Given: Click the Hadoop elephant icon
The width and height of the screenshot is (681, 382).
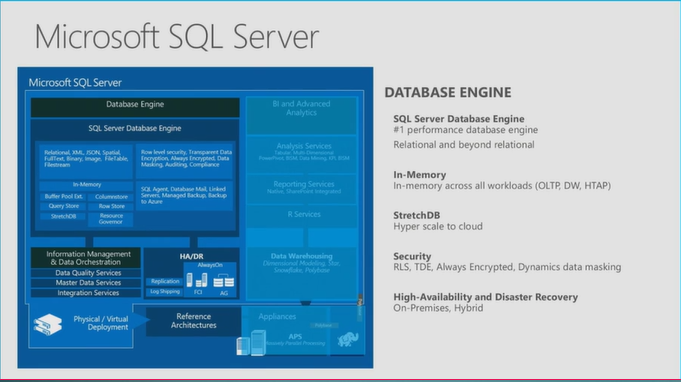Looking at the screenshot, I should [348, 339].
